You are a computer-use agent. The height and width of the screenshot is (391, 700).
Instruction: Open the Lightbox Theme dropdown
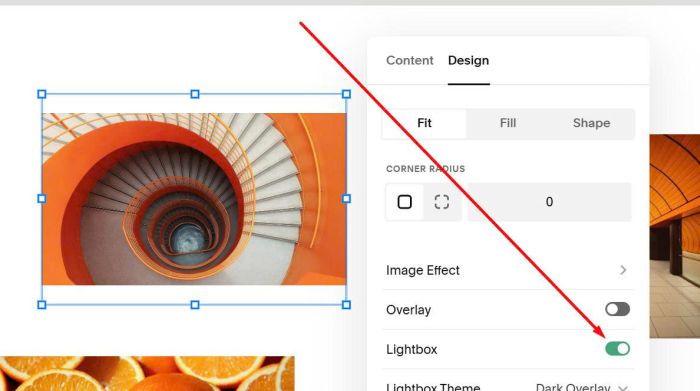tap(581, 387)
